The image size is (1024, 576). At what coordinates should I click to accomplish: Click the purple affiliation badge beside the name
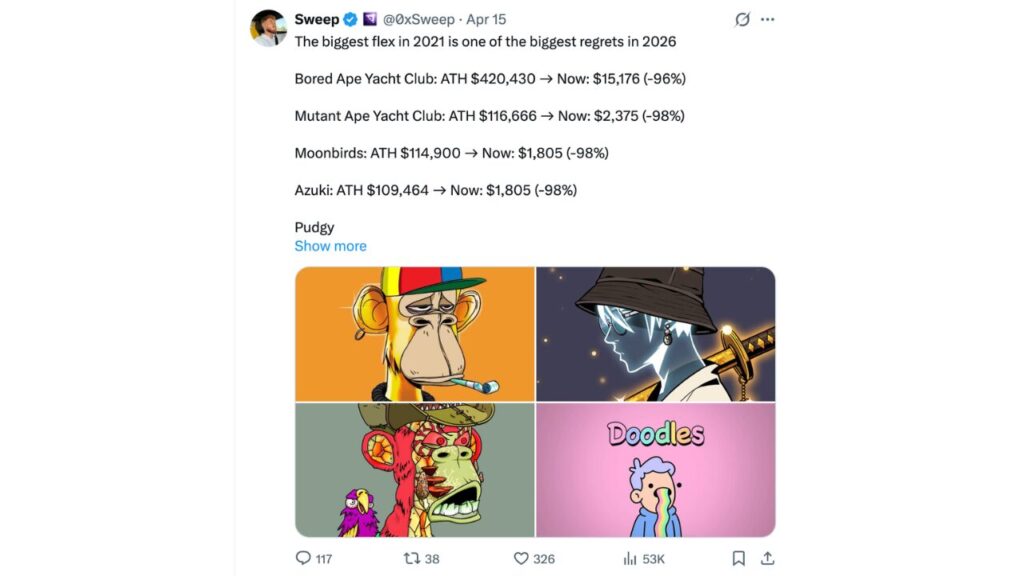[370, 19]
